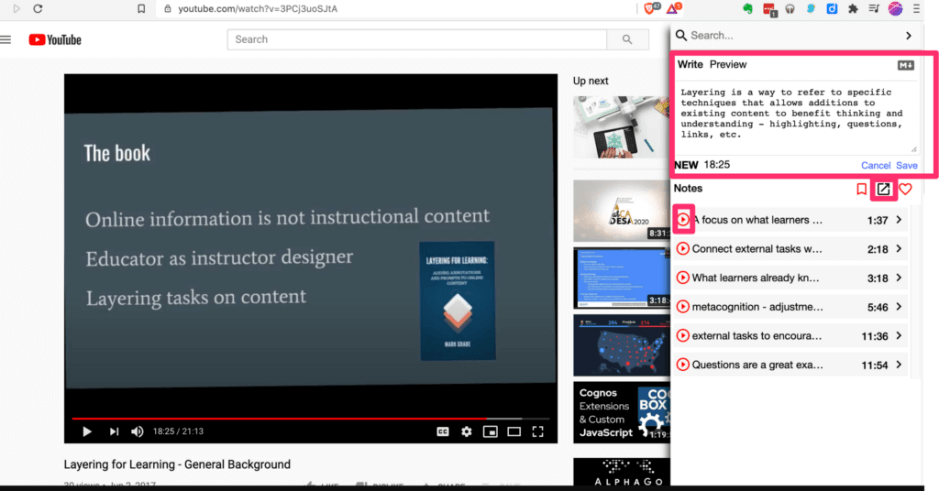The width and height of the screenshot is (939, 491).
Task: Expand the notes panel search chevron
Action: tap(909, 36)
